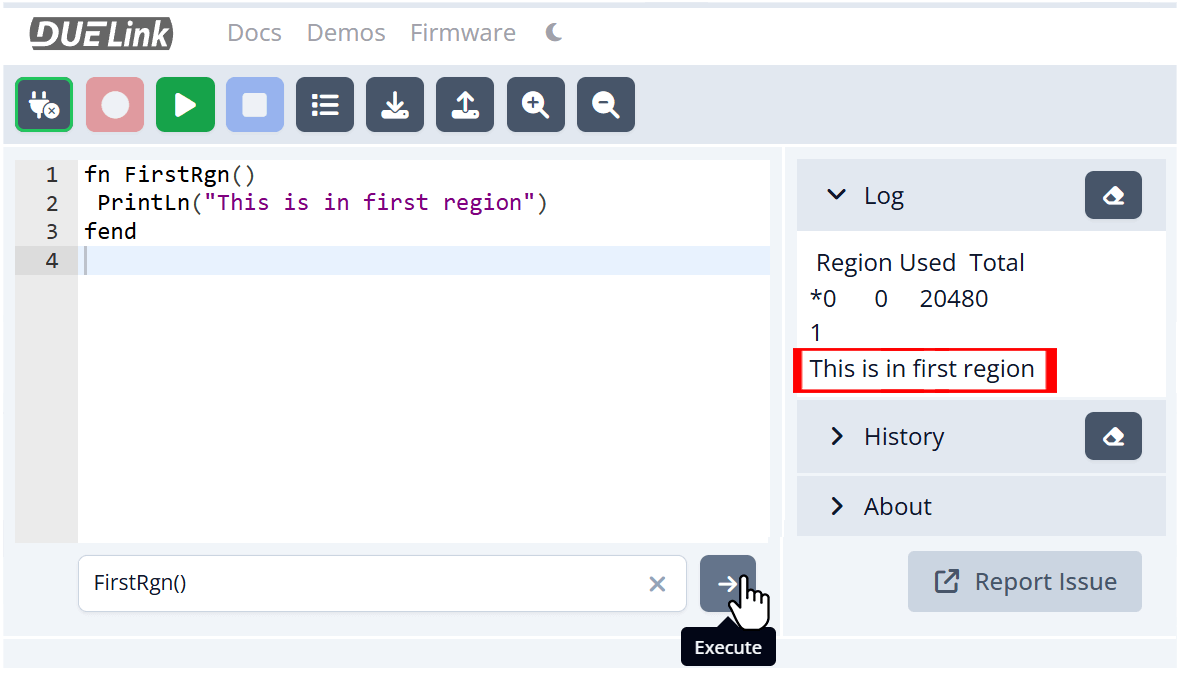Click the '20480' total value in the log
Image resolution: width=1184 pixels, height=674 pixels.
tap(954, 299)
